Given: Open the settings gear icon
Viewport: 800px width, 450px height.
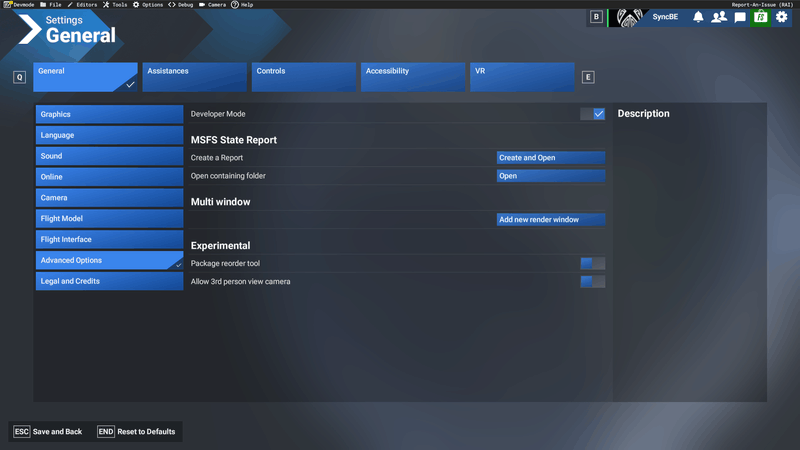Looking at the screenshot, I should (x=782, y=17).
